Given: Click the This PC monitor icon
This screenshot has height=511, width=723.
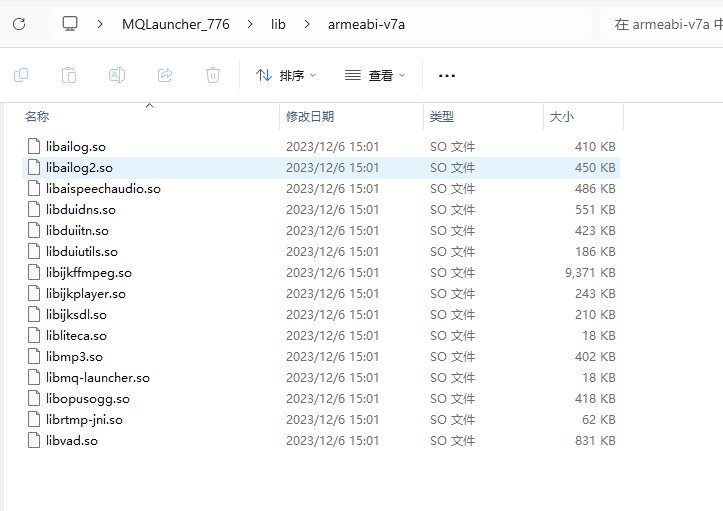Looking at the screenshot, I should click(x=70, y=24).
